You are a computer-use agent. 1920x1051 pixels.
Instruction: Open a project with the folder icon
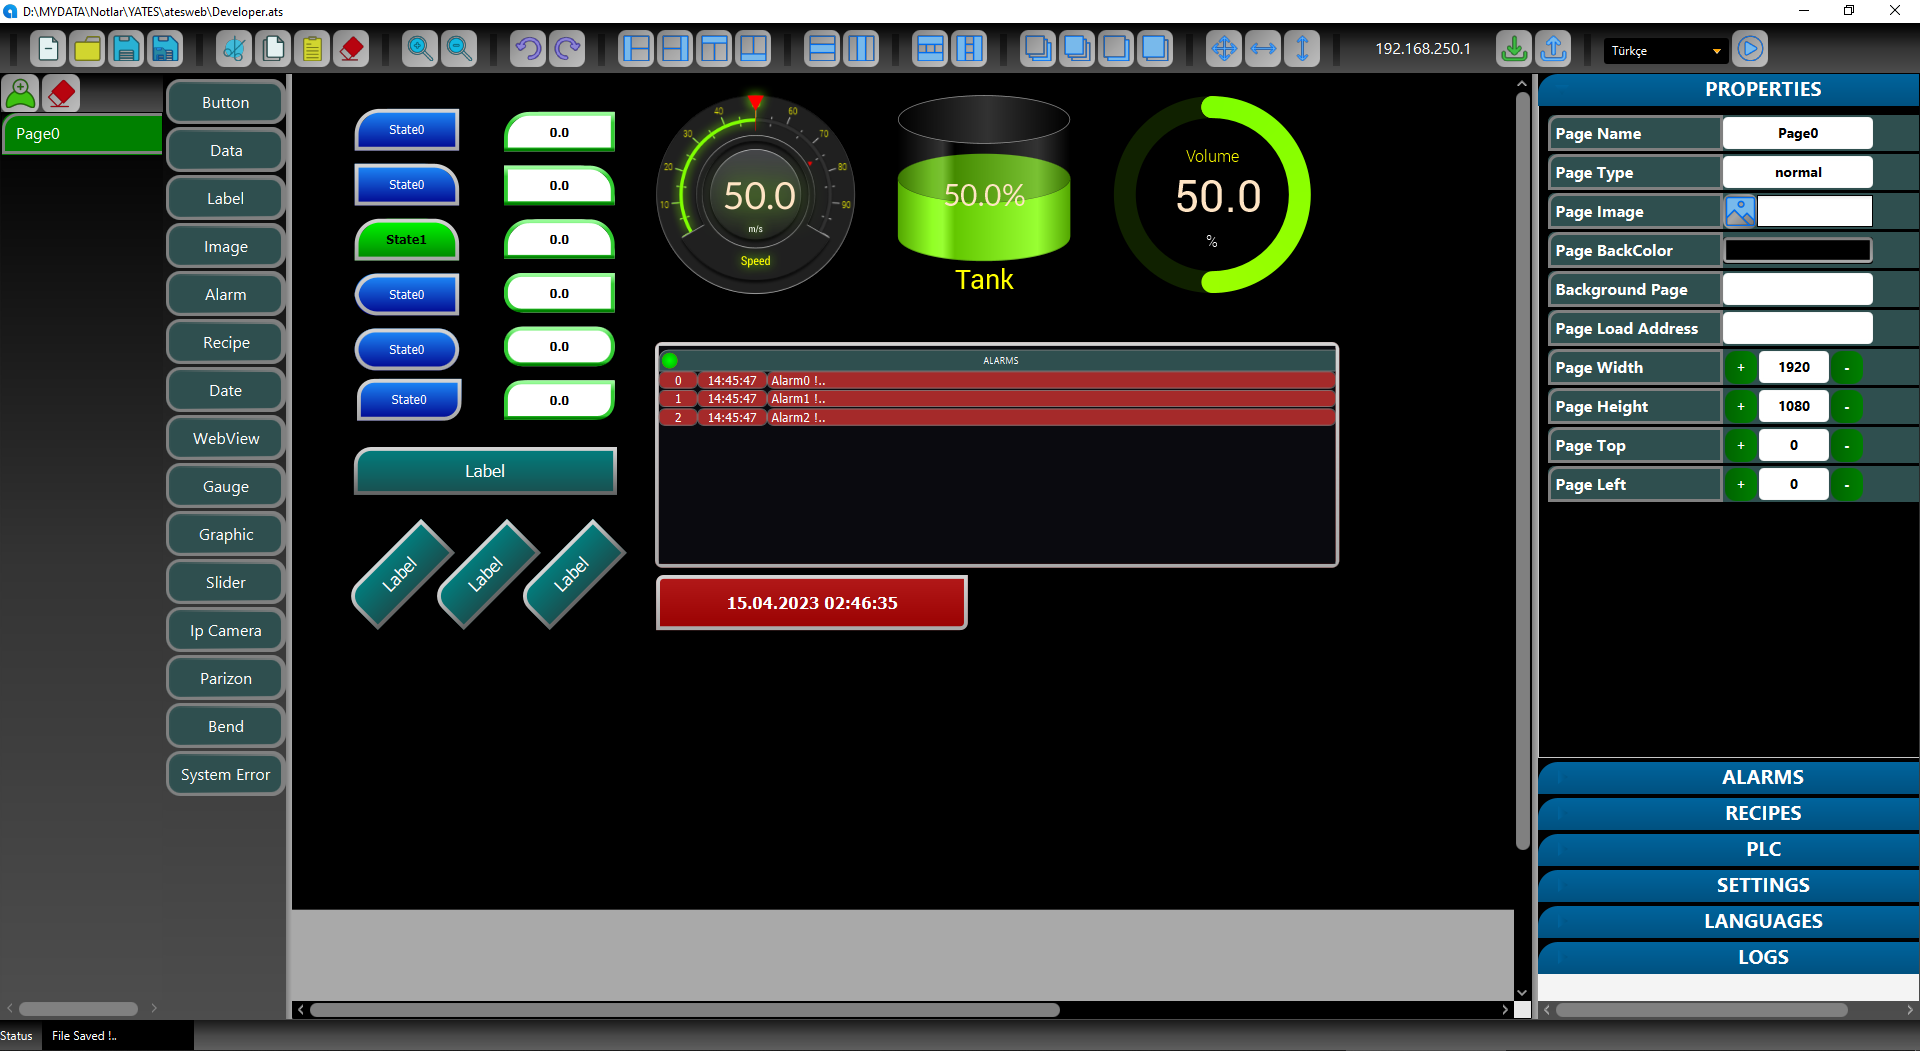87,49
